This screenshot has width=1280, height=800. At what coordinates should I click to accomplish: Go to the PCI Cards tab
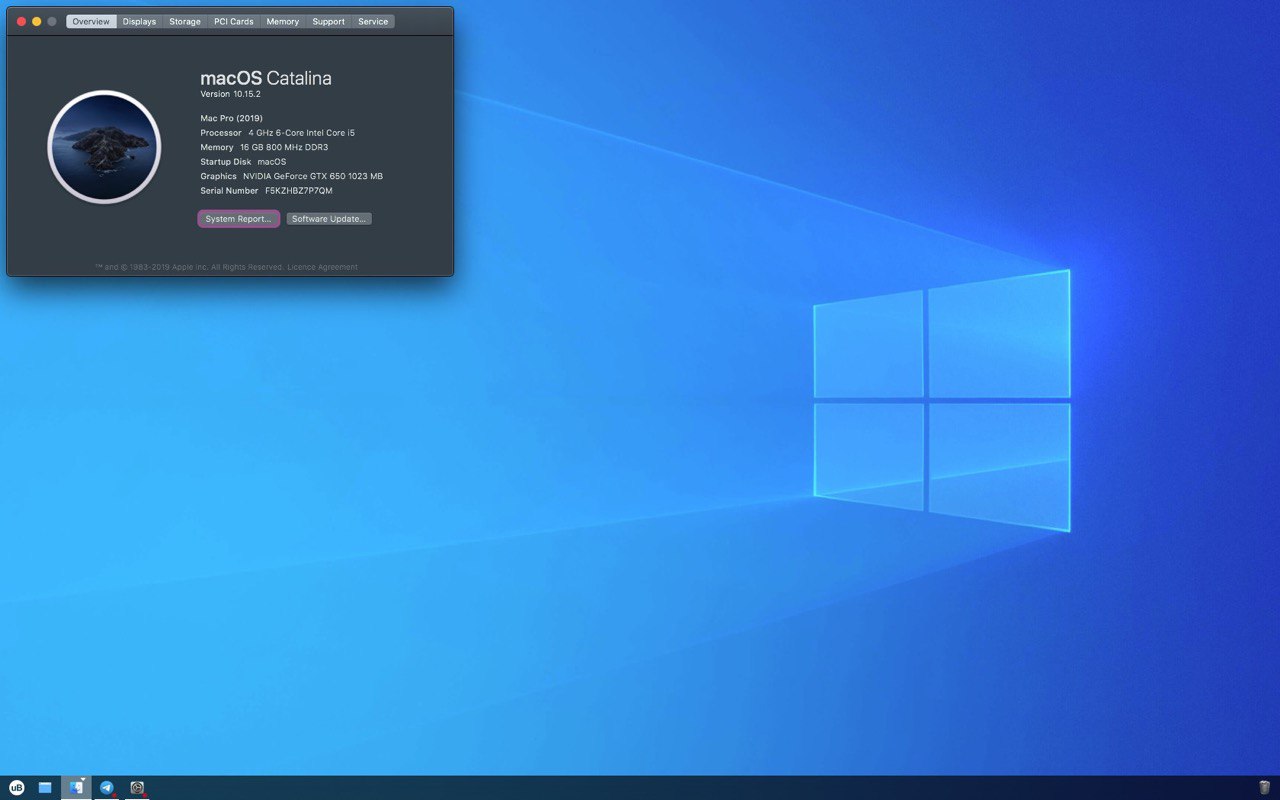[234, 21]
